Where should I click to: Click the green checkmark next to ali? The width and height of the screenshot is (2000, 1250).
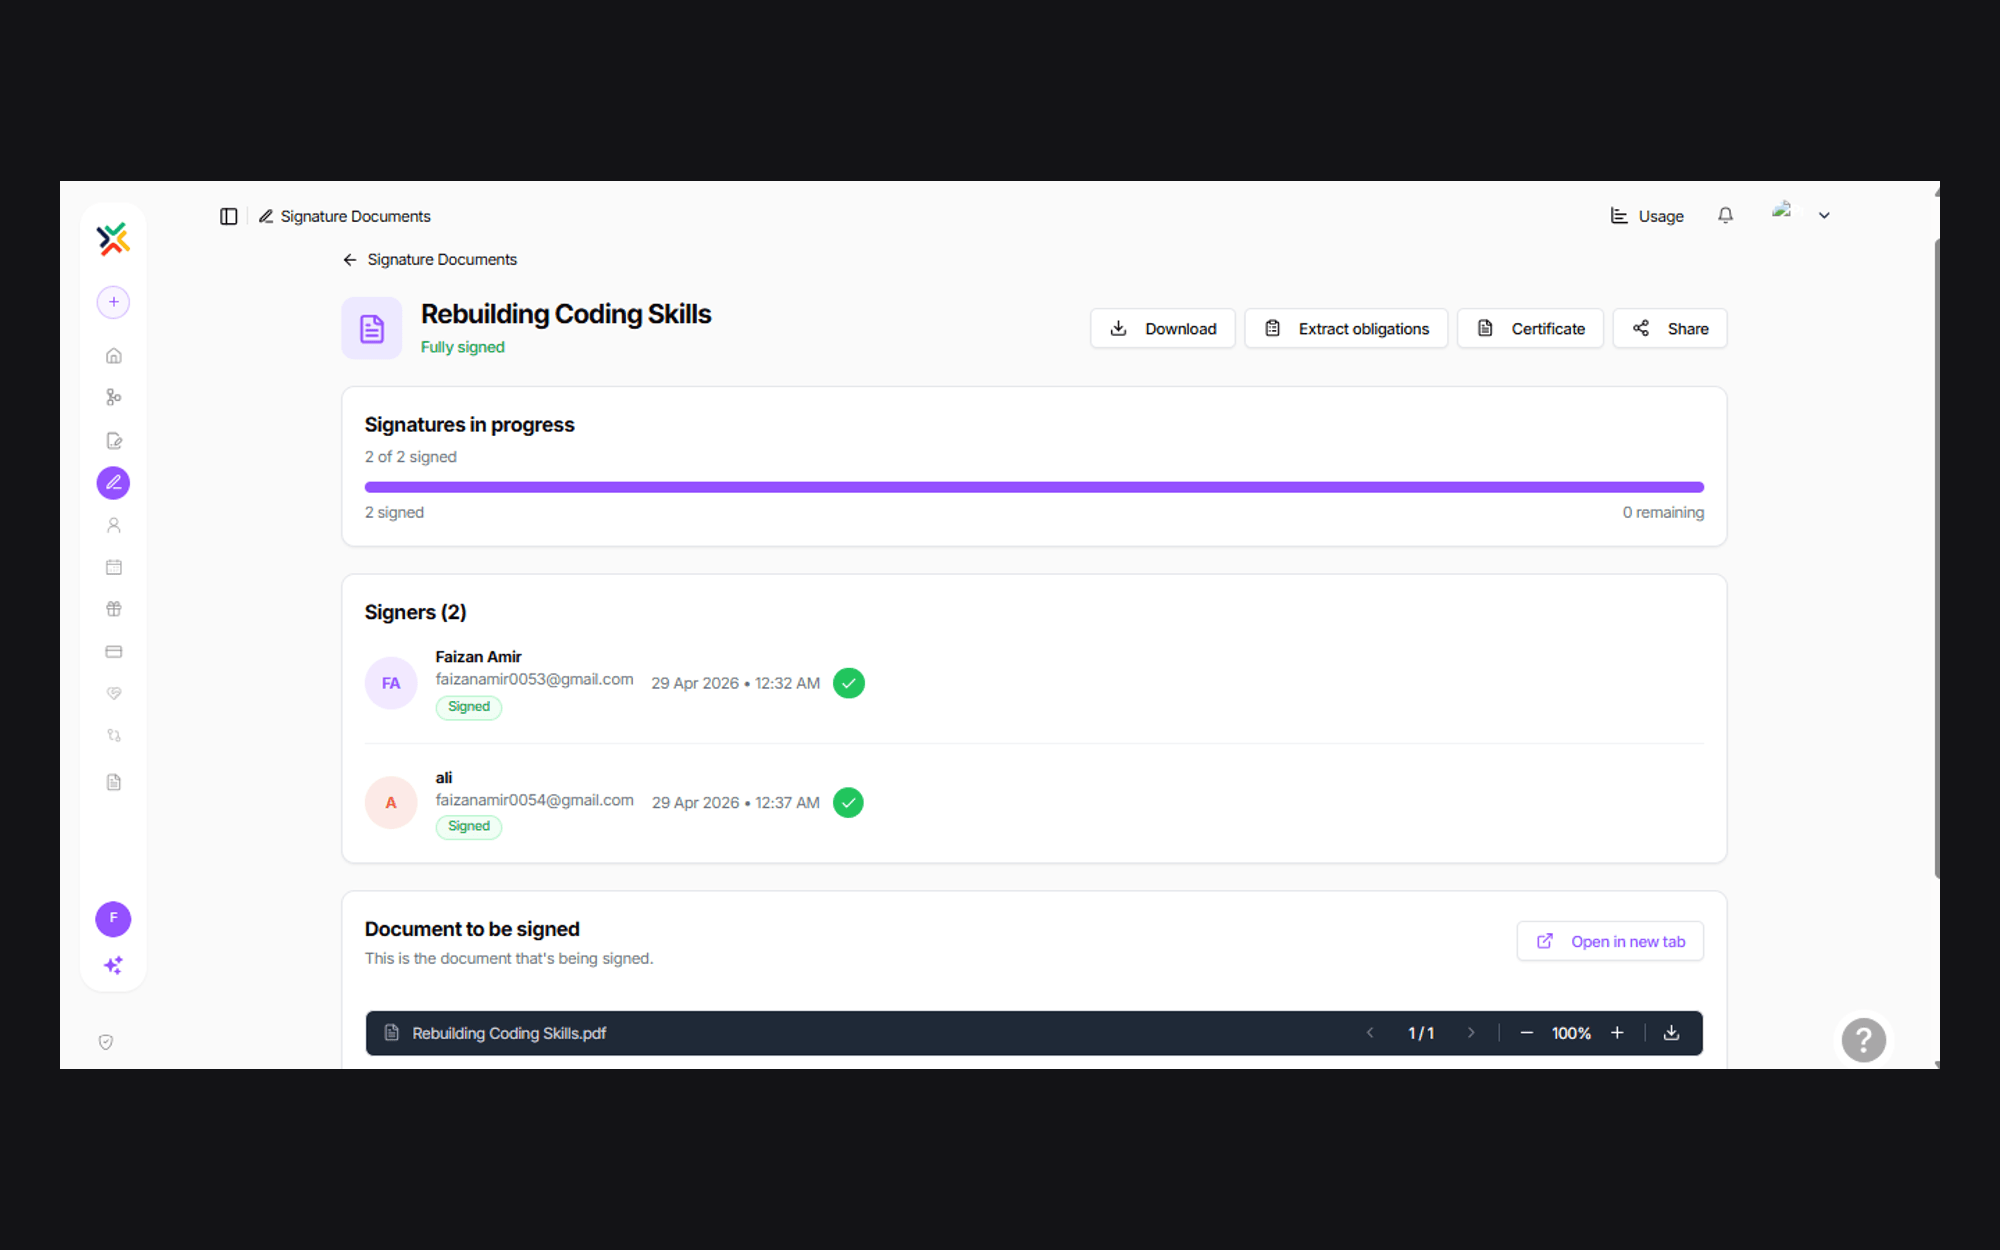(x=848, y=803)
